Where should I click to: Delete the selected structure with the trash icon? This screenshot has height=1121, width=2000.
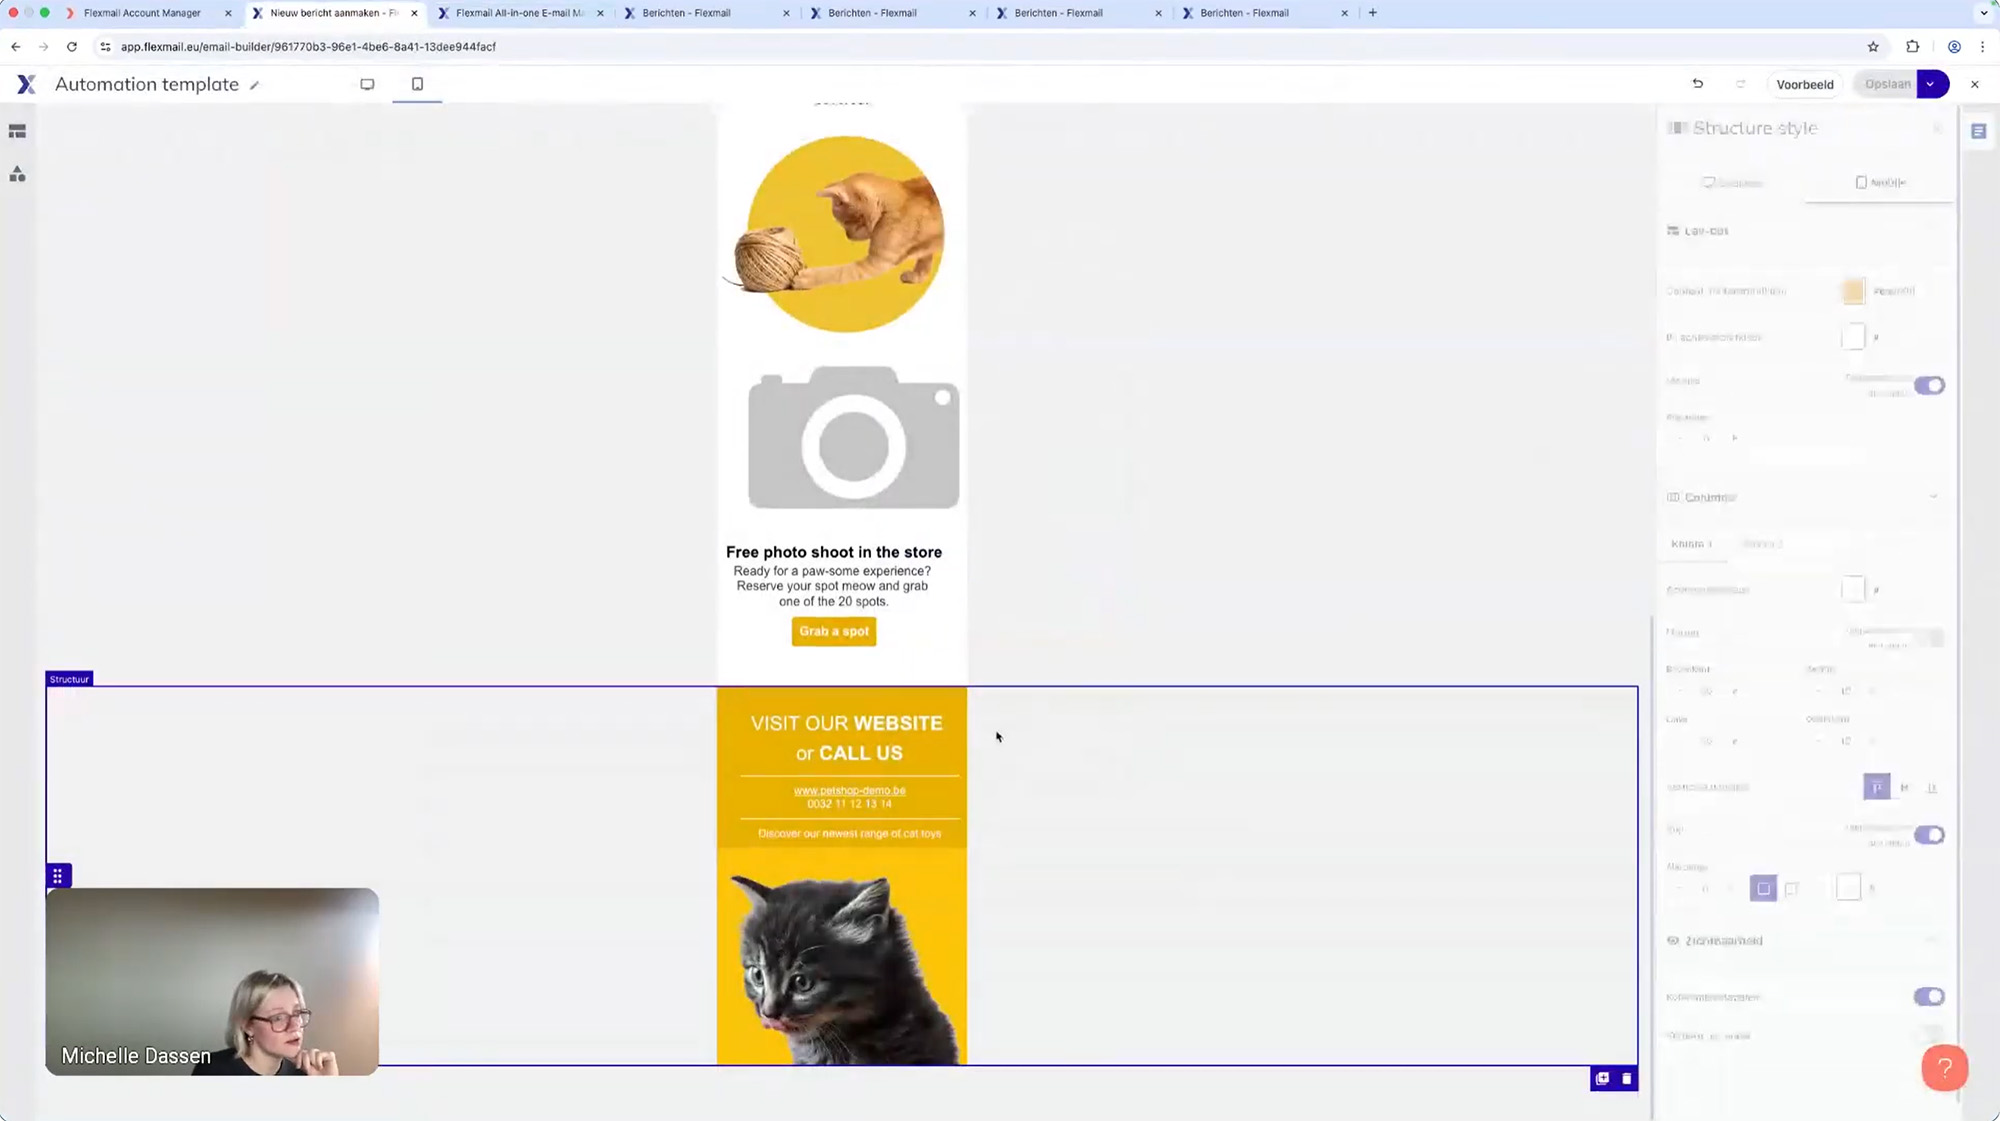point(1627,1078)
